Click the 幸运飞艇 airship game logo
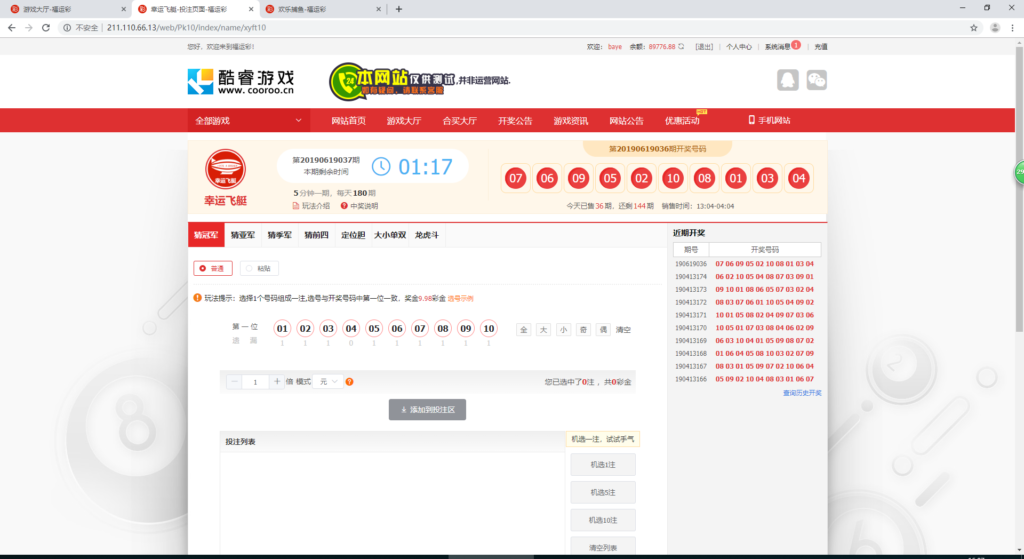This screenshot has height=559, width=1024. click(x=225, y=168)
